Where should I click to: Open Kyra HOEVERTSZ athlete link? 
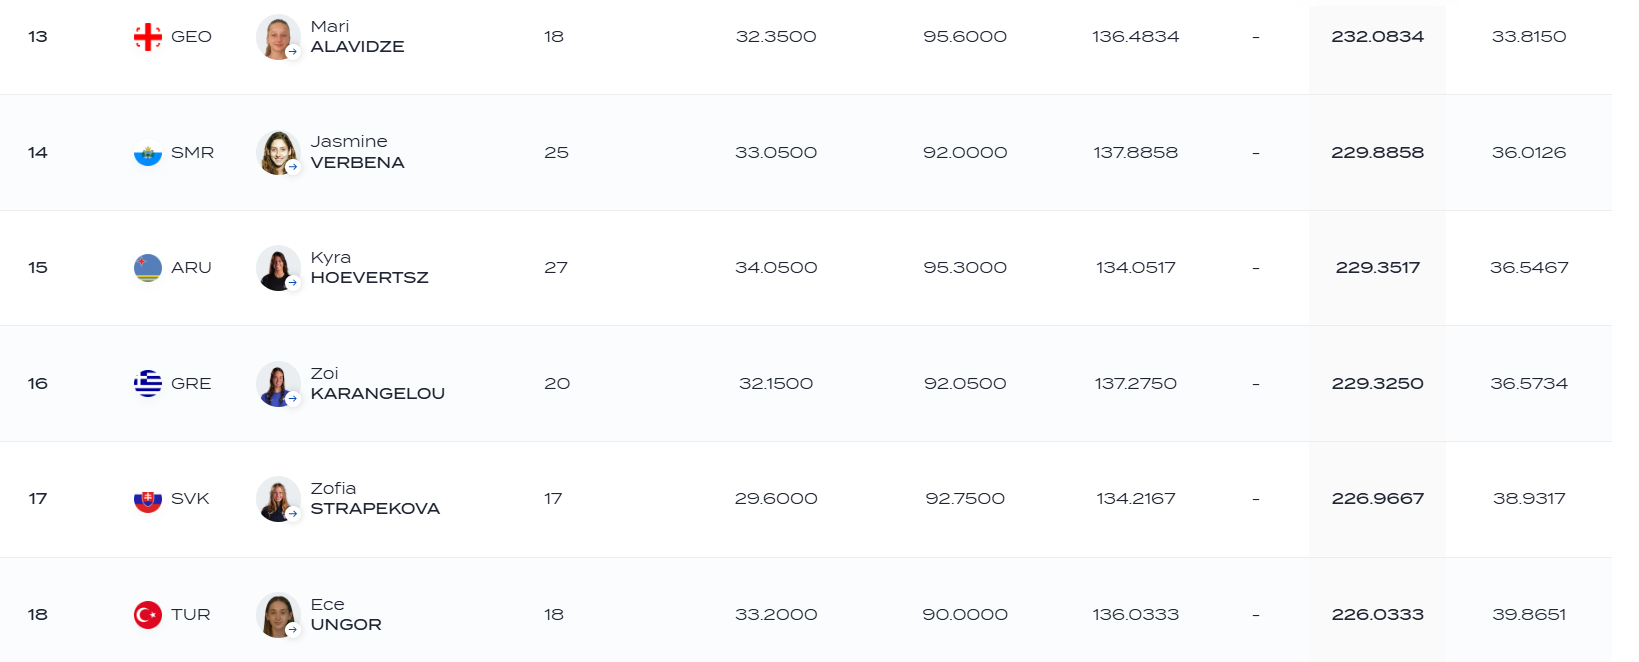(369, 268)
